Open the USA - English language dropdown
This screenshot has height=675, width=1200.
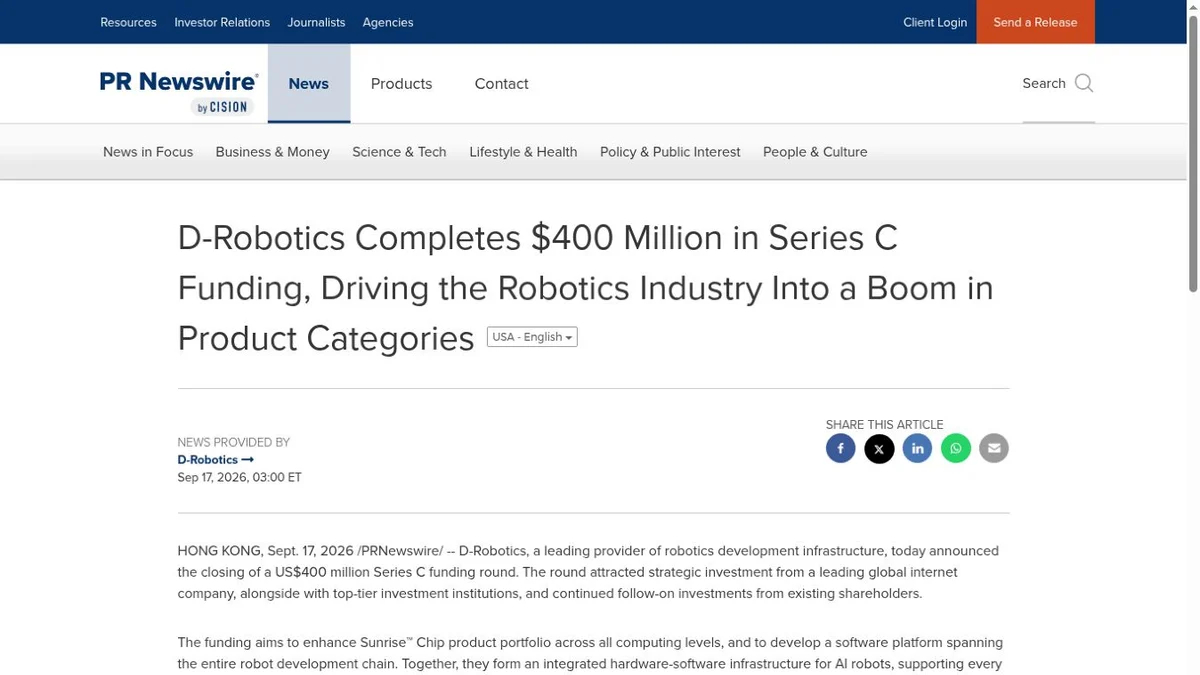[532, 337]
